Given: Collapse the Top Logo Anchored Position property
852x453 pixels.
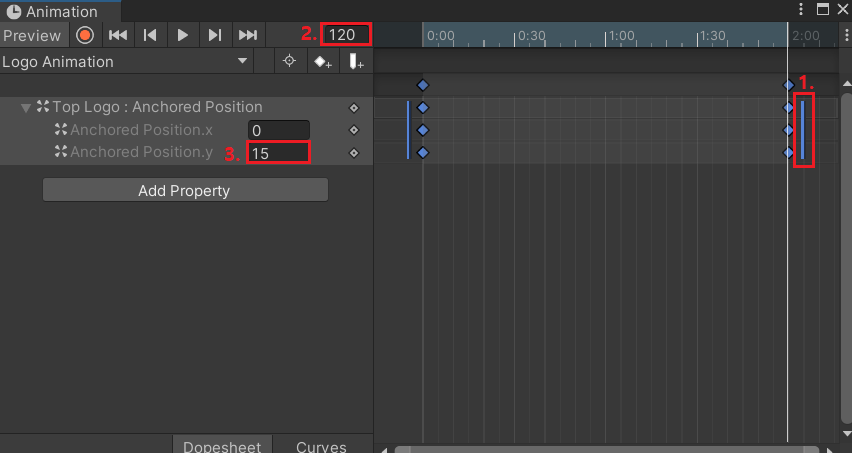Looking at the screenshot, I should tap(26, 108).
